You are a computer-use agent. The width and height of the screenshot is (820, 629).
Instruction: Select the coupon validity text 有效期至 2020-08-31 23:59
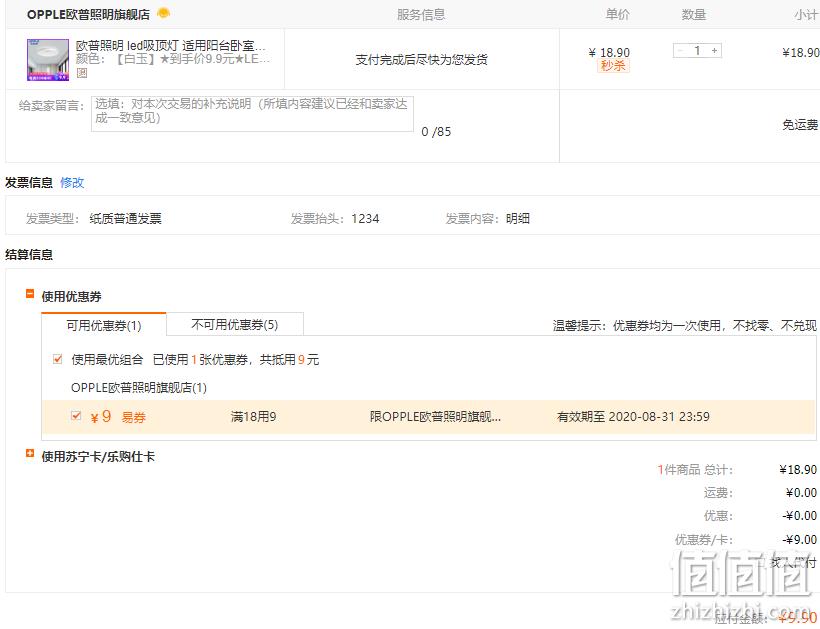click(633, 417)
